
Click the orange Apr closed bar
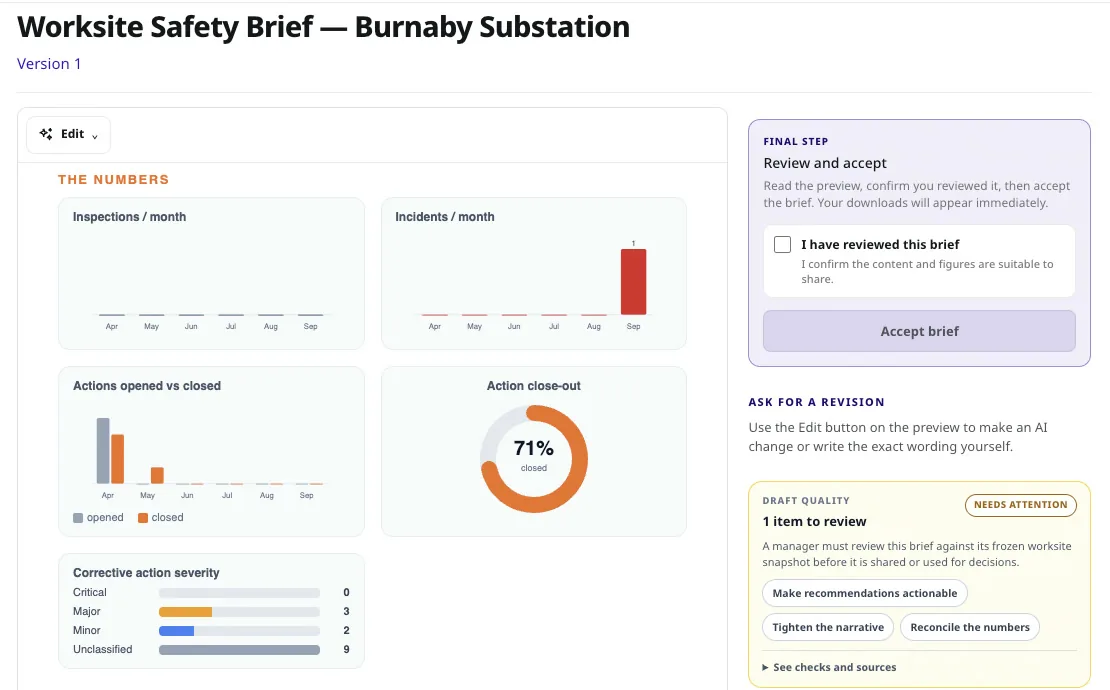tap(118, 459)
